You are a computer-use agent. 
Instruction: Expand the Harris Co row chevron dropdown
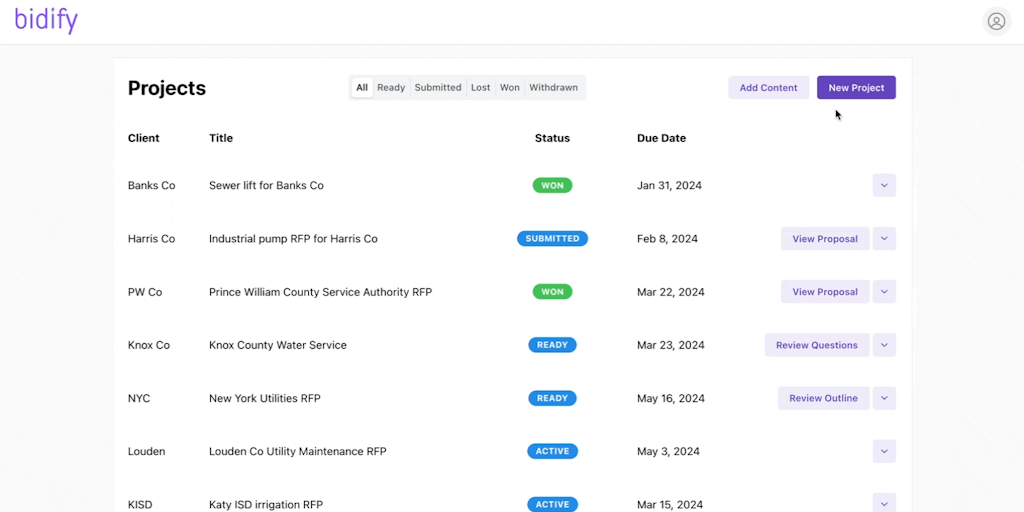point(884,239)
